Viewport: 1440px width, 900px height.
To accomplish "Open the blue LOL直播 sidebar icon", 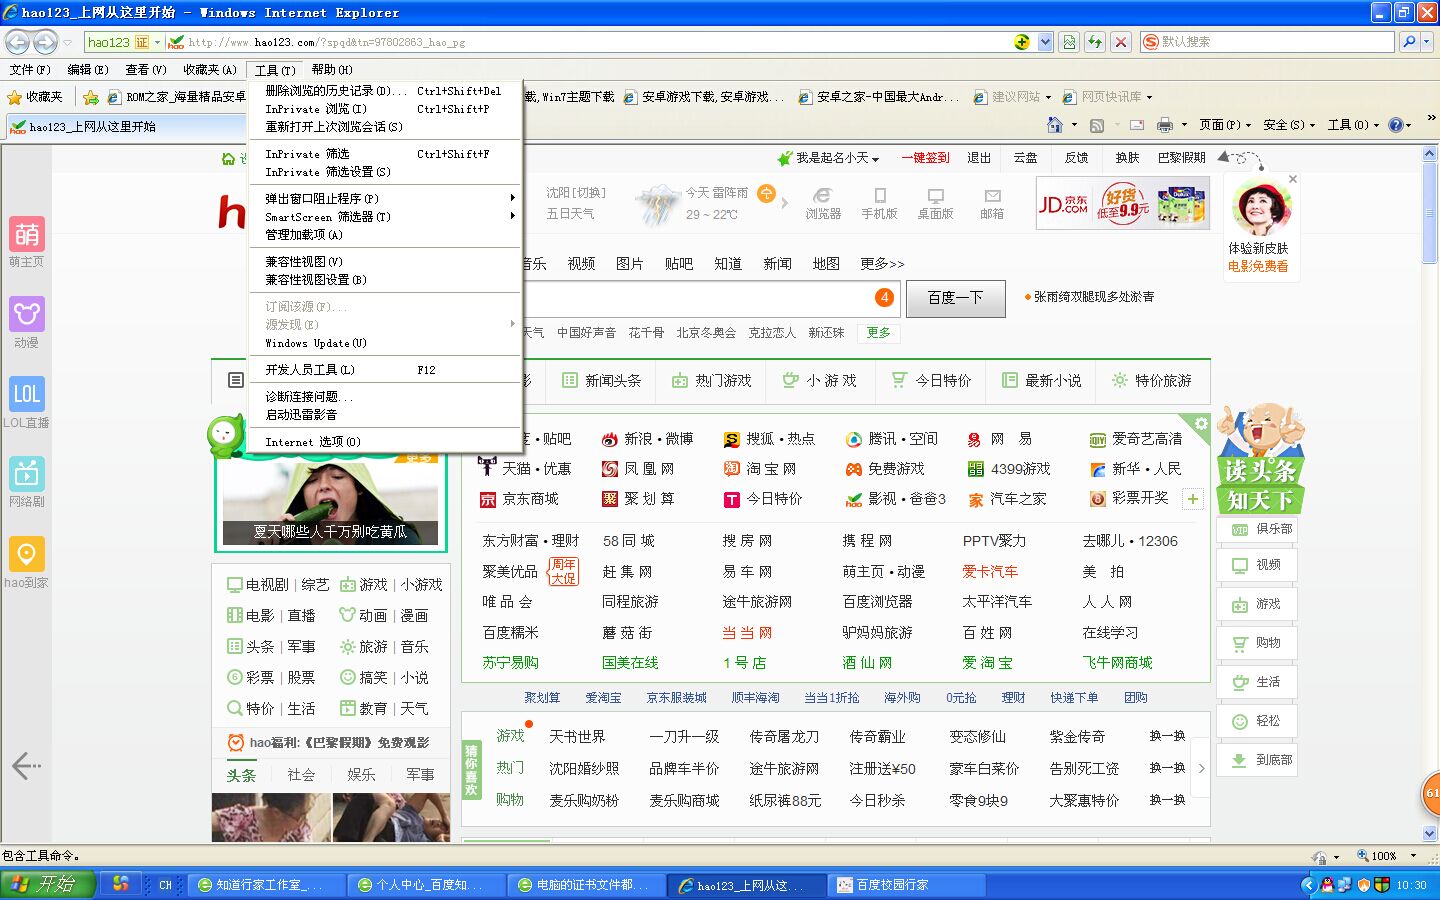I will pos(27,394).
